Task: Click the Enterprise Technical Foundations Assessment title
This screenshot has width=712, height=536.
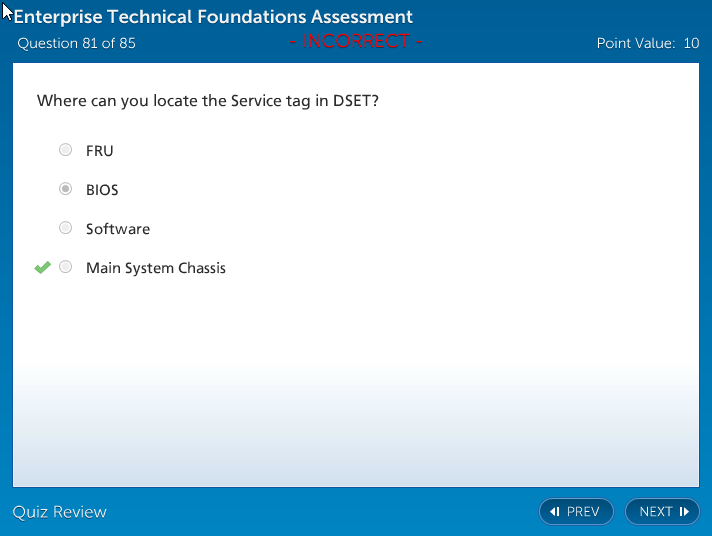Action: pos(213,17)
